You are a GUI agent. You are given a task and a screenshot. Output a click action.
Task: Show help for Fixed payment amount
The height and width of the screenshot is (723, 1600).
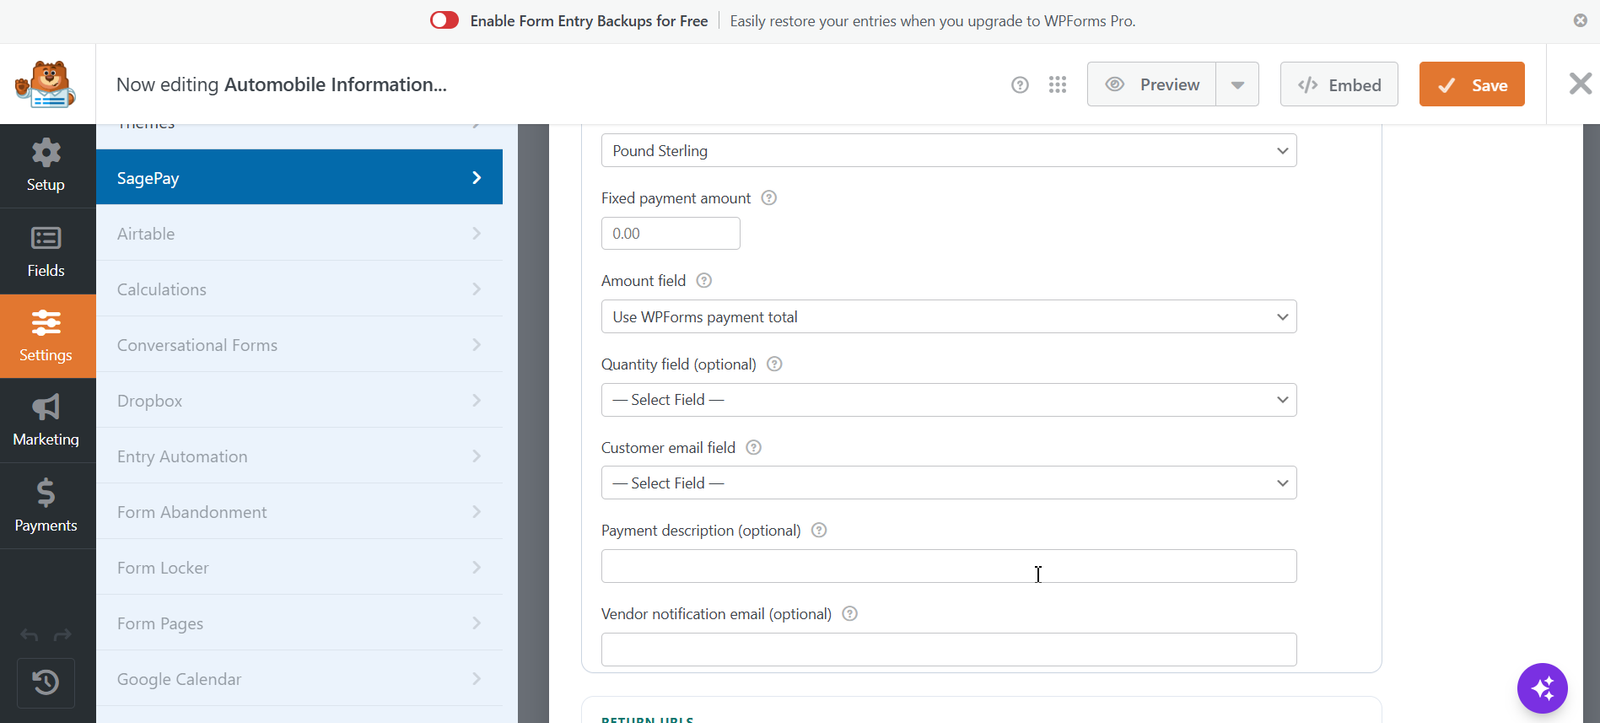tap(769, 198)
